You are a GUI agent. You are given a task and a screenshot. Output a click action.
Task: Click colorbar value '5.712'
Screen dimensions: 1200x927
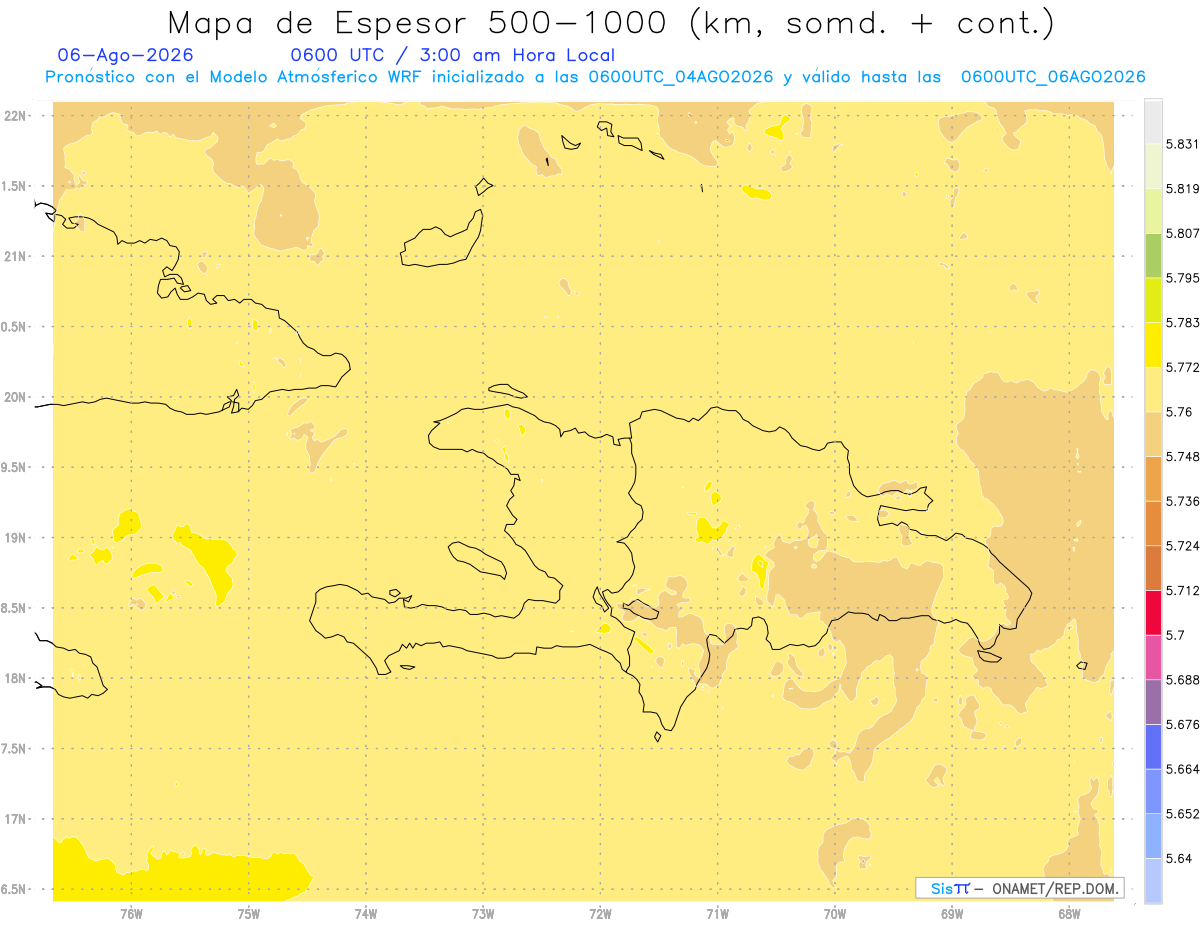1182,591
